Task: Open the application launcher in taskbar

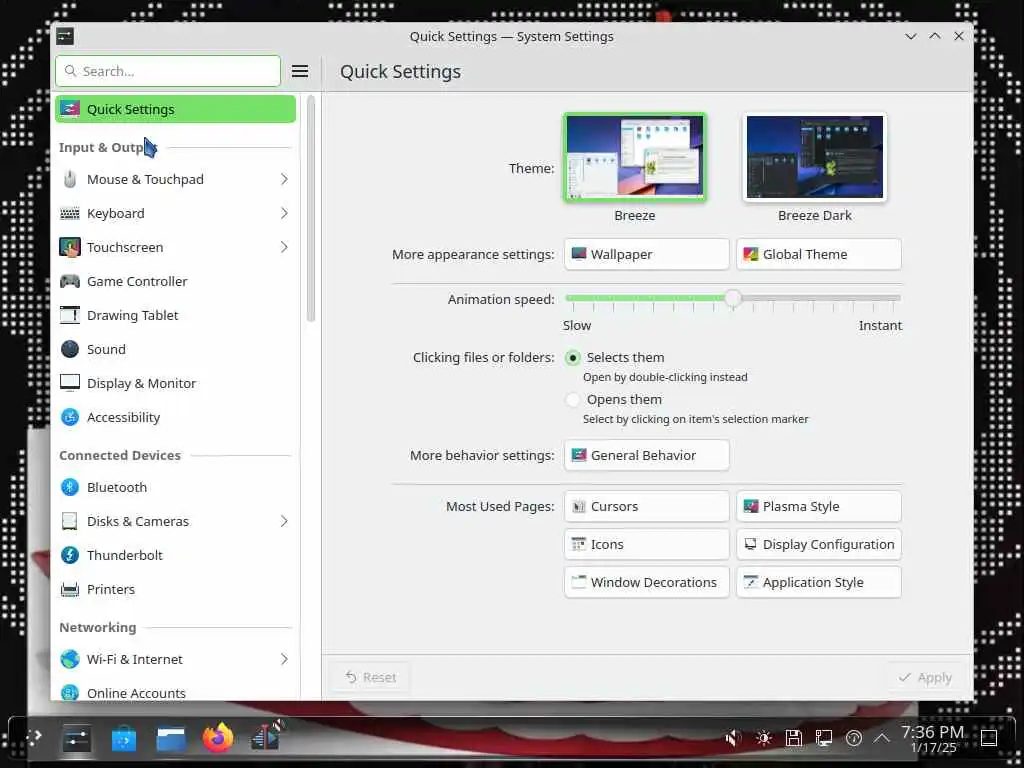Action: tap(33, 738)
